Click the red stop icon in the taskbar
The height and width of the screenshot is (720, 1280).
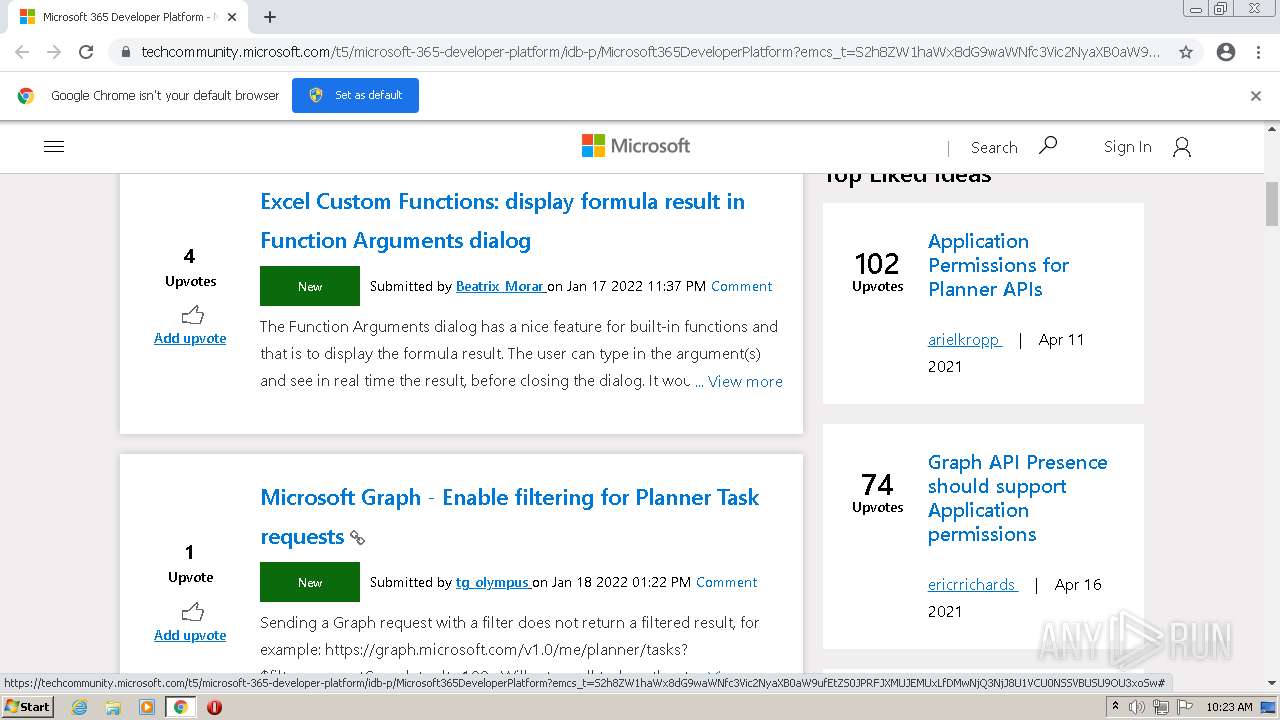click(214, 707)
